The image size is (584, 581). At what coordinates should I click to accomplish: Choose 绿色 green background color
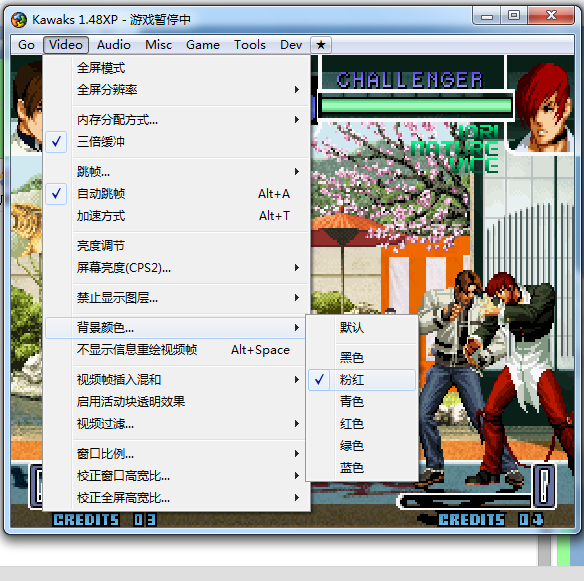(362, 446)
